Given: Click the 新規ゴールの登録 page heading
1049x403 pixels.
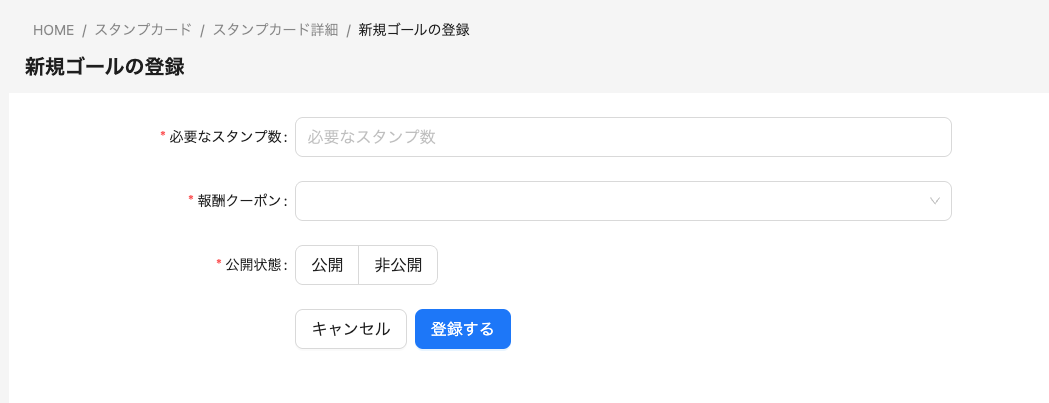Looking at the screenshot, I should pos(104,67).
